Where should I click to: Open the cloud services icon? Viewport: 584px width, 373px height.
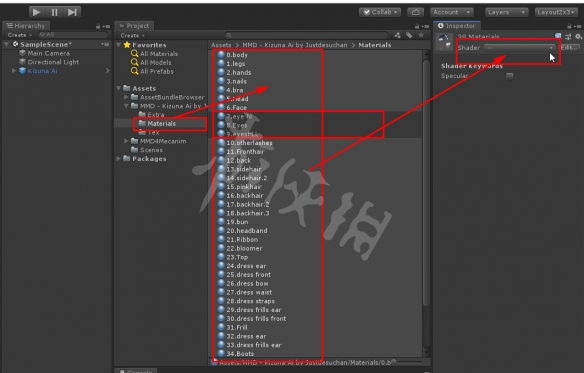(415, 12)
